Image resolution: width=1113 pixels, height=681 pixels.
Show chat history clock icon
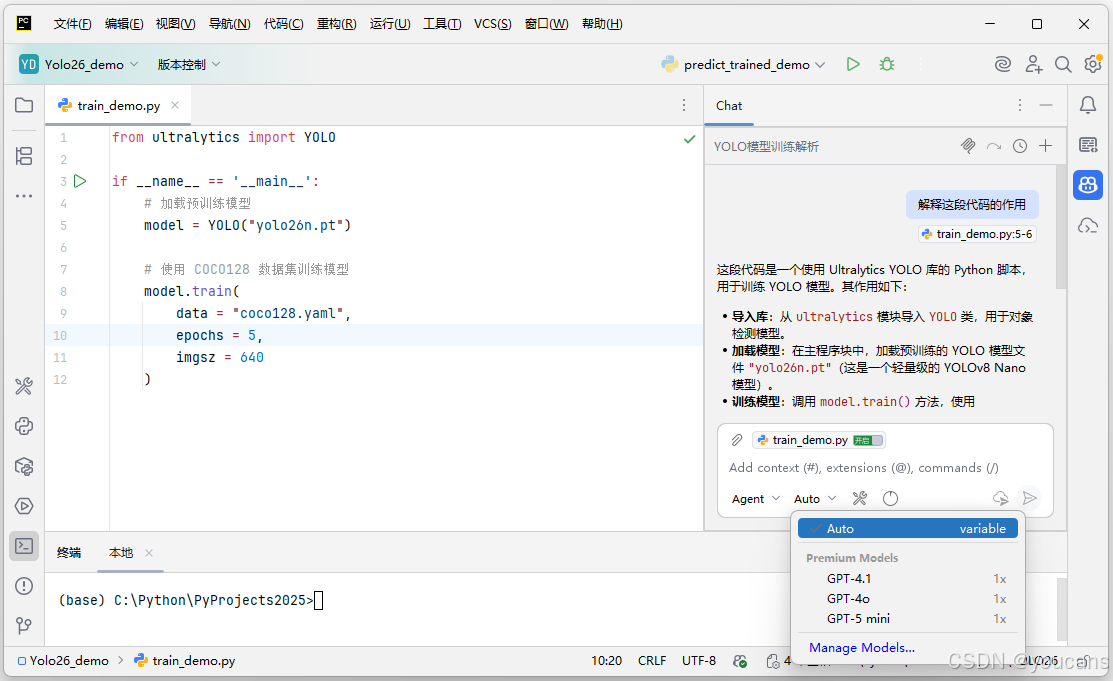[1020, 146]
